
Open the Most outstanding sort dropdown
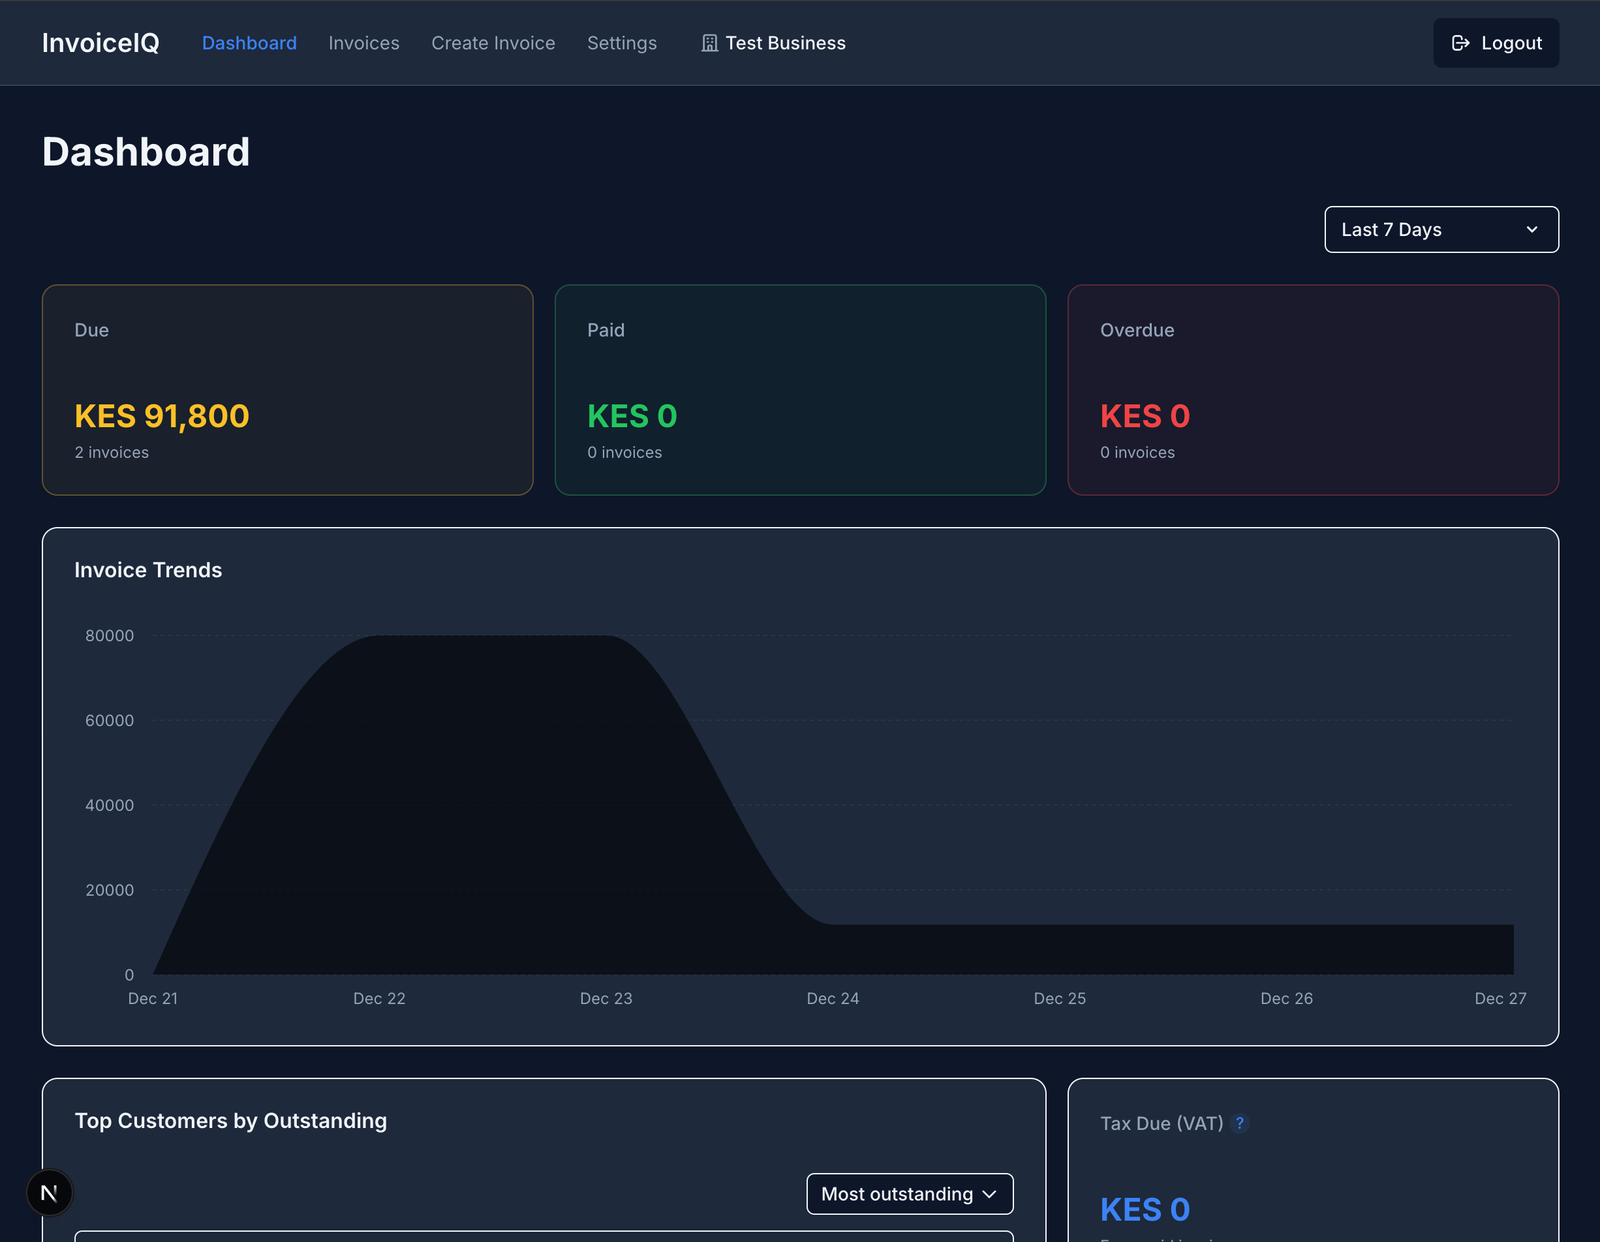[909, 1194]
